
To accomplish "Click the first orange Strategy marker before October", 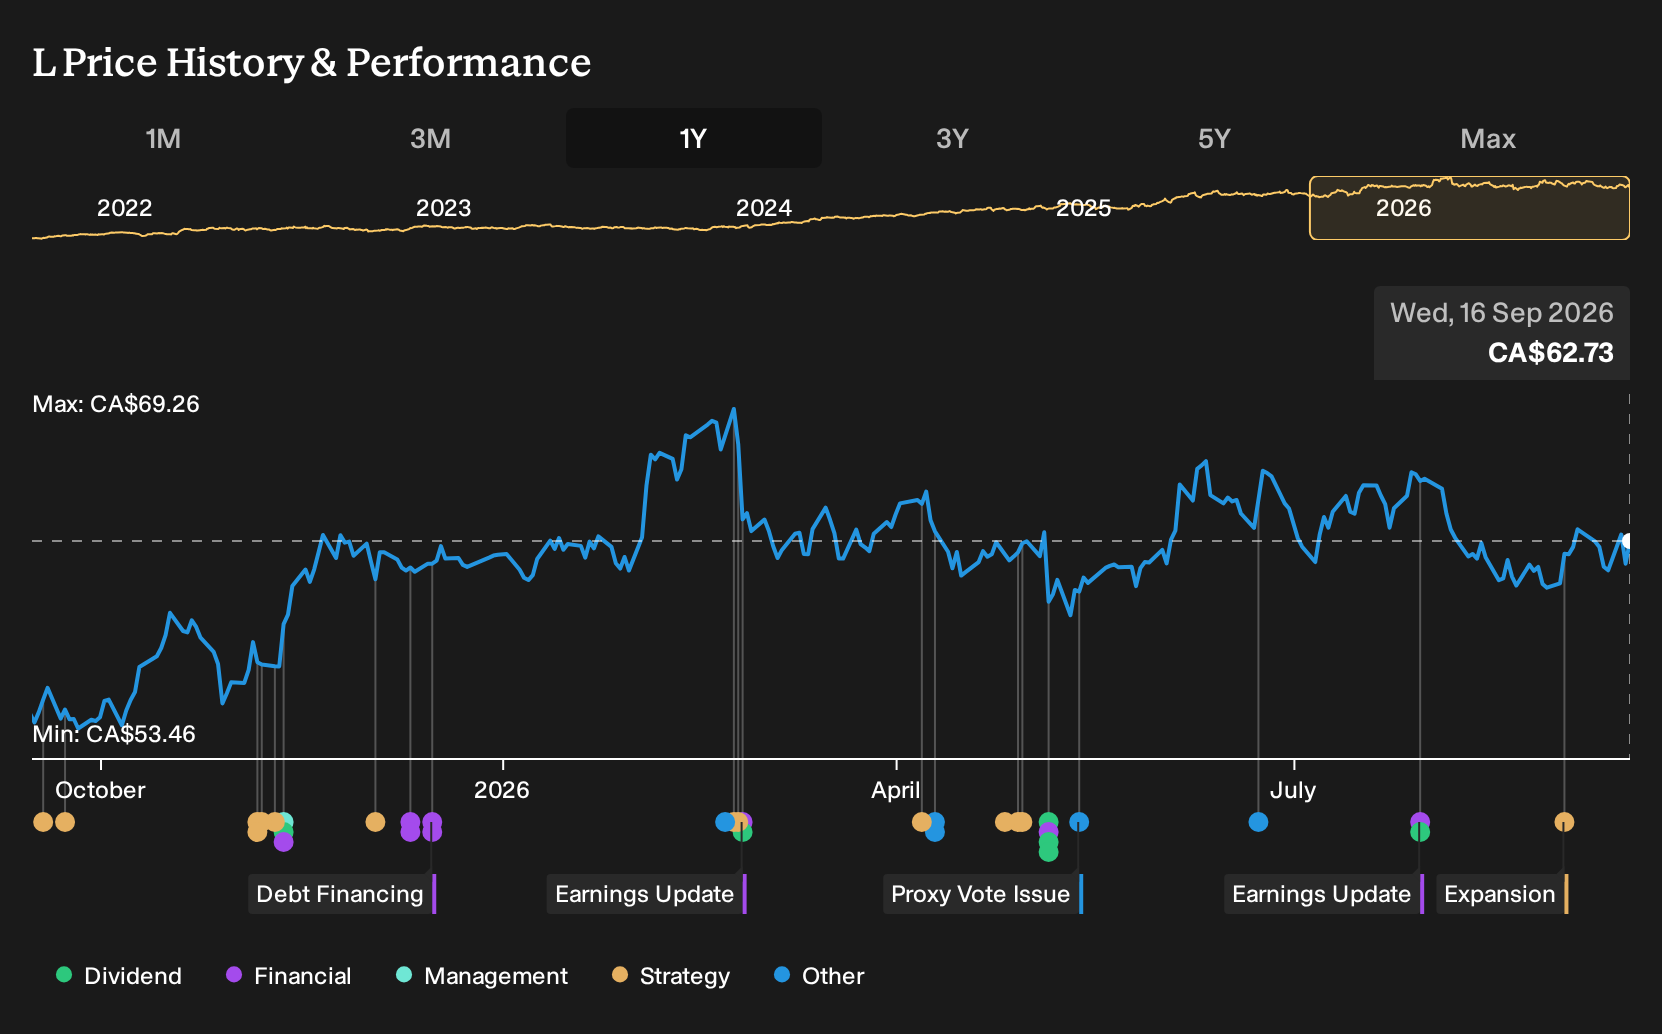I will tap(43, 822).
